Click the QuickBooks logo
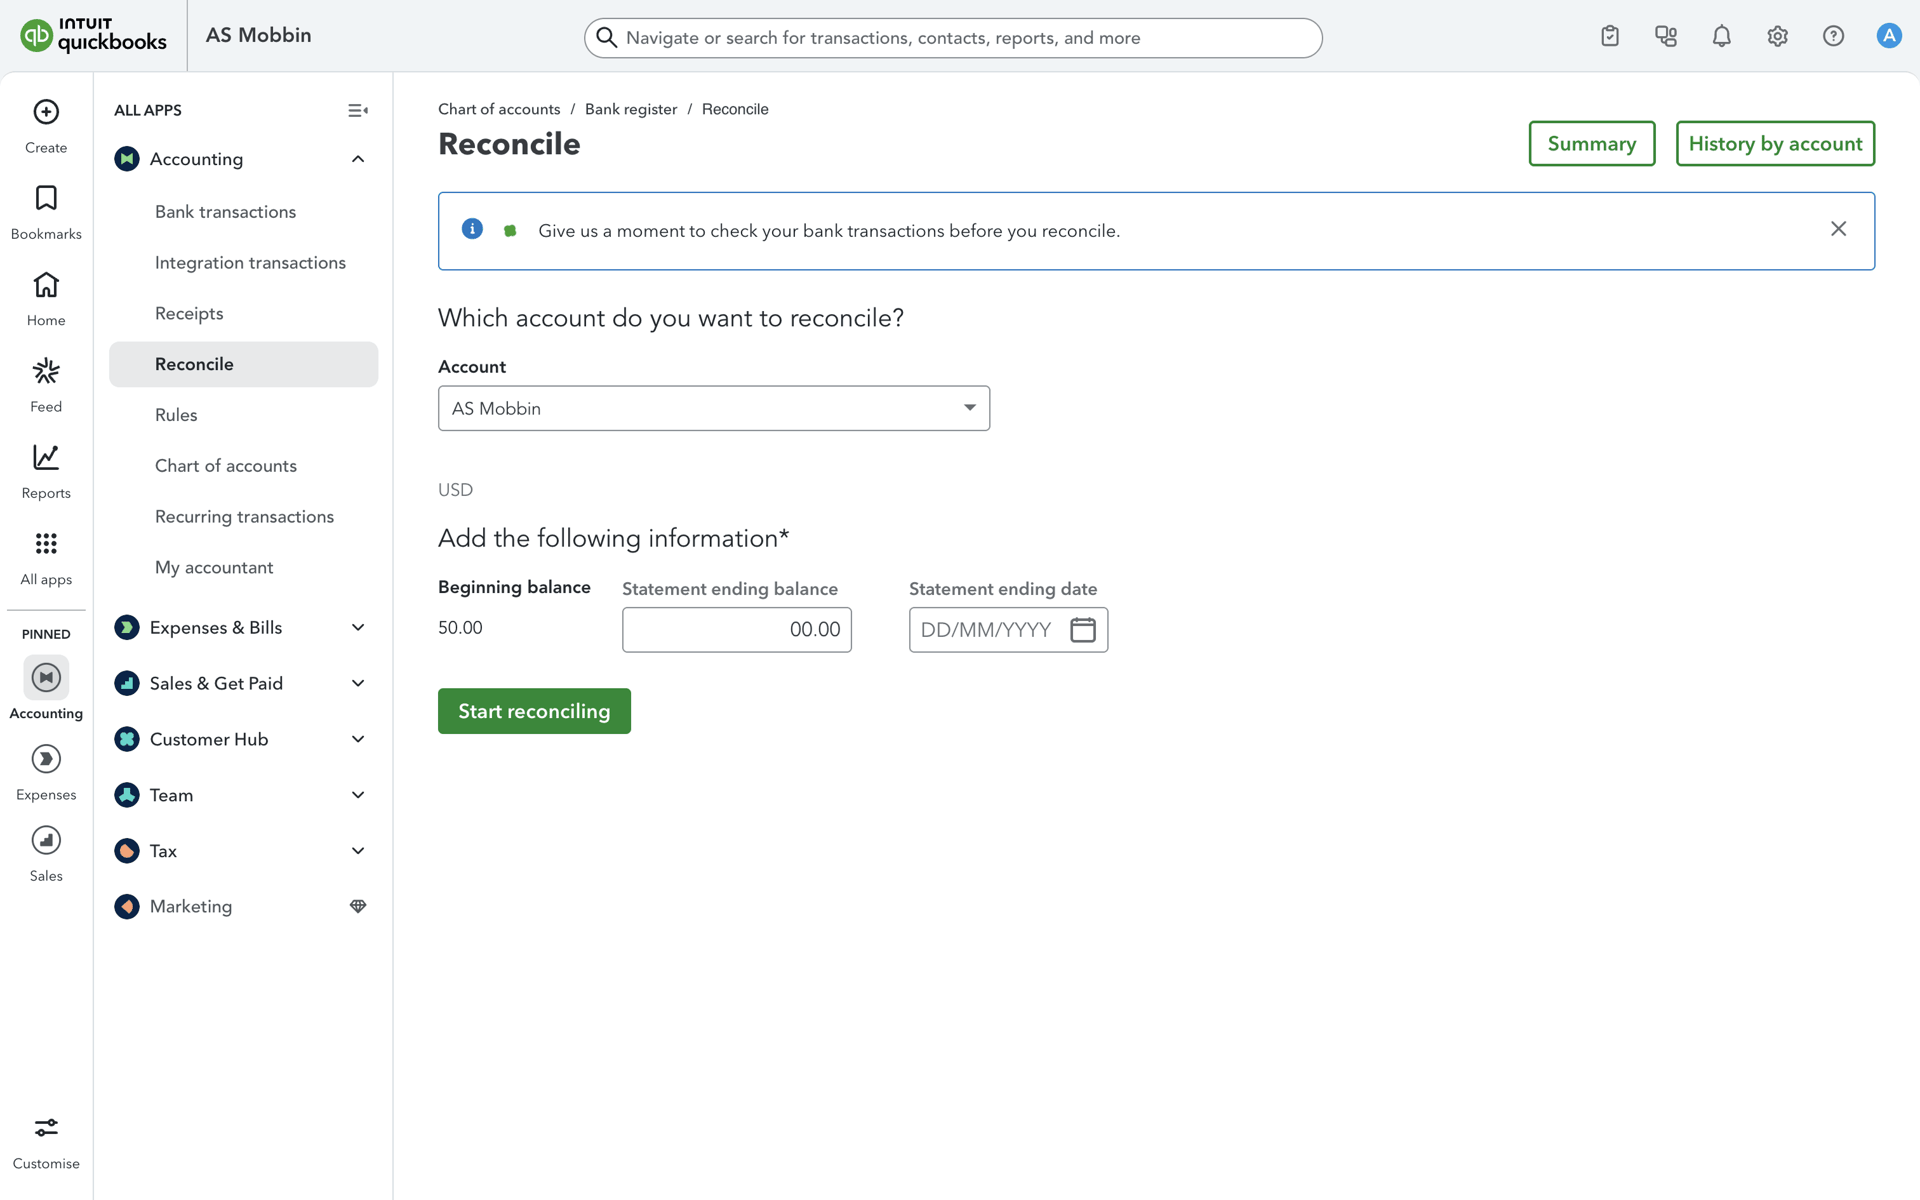 [93, 35]
